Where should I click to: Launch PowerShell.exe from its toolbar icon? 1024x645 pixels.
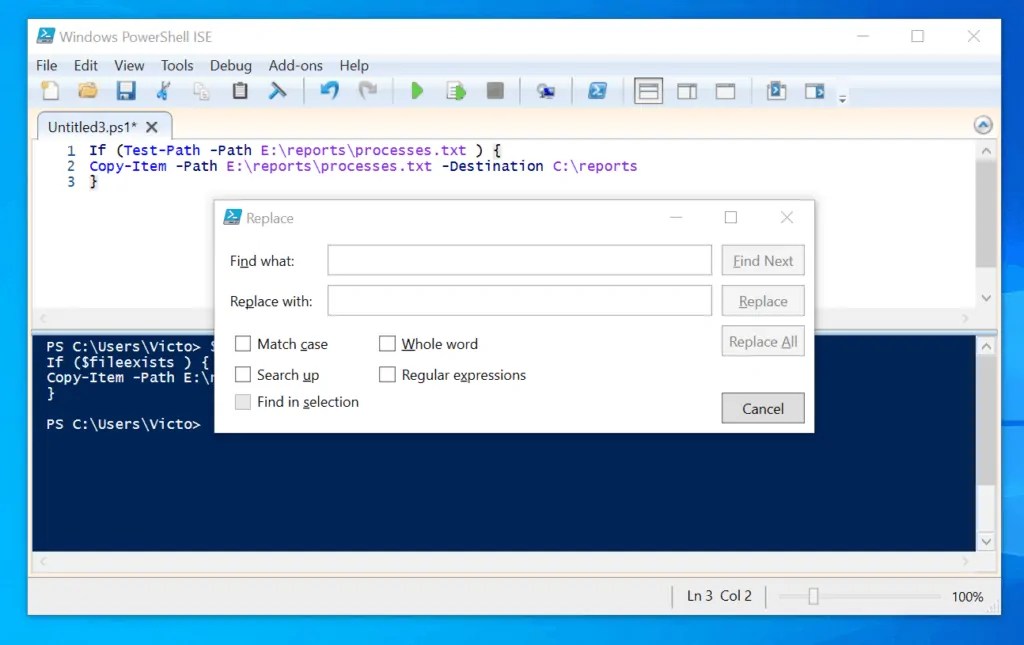pos(598,90)
